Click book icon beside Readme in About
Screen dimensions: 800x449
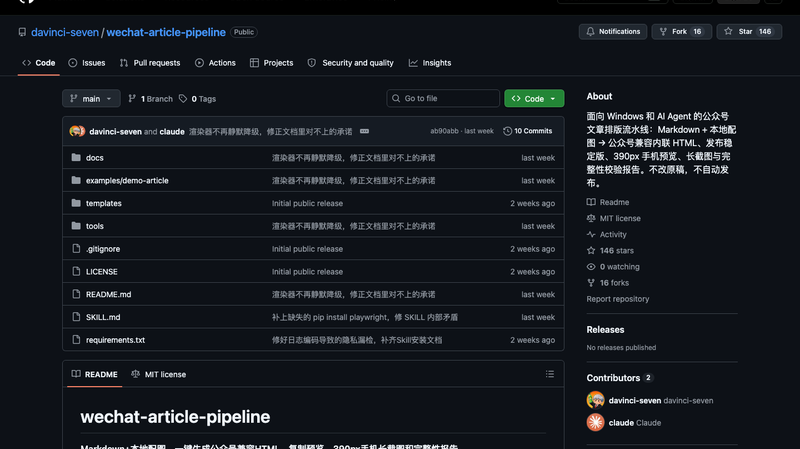(x=591, y=202)
